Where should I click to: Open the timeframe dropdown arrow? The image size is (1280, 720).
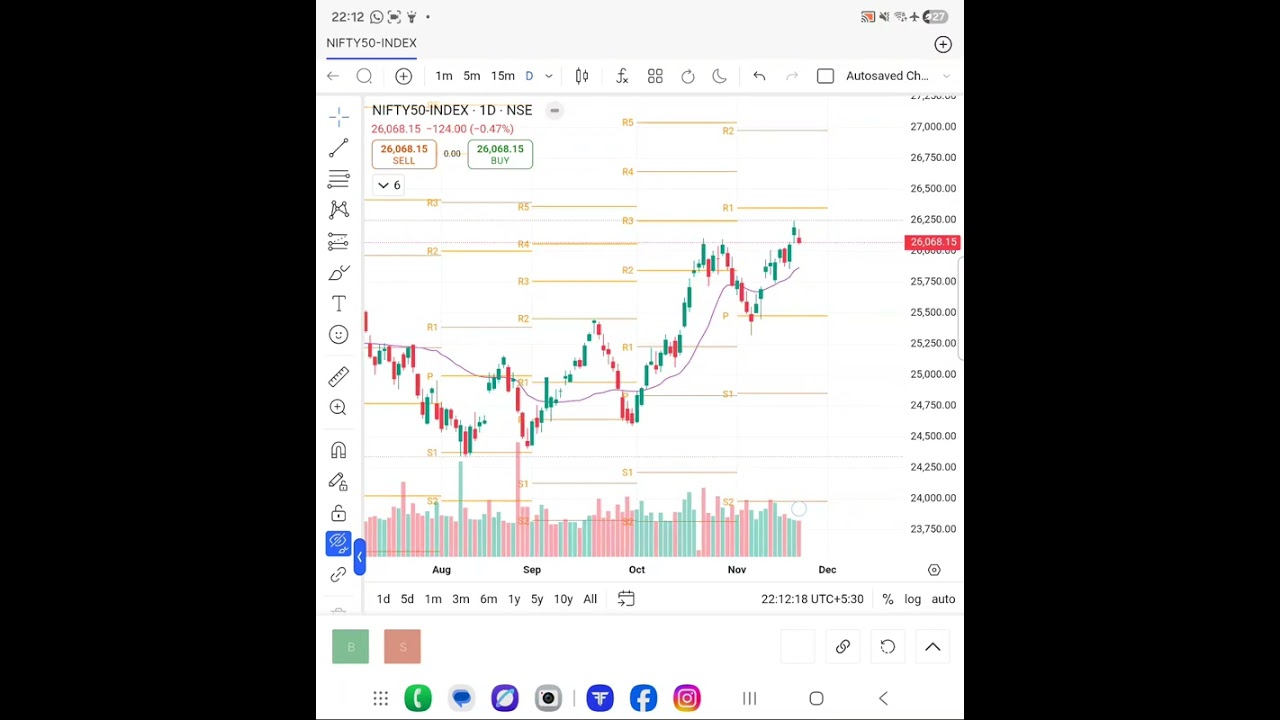(548, 76)
